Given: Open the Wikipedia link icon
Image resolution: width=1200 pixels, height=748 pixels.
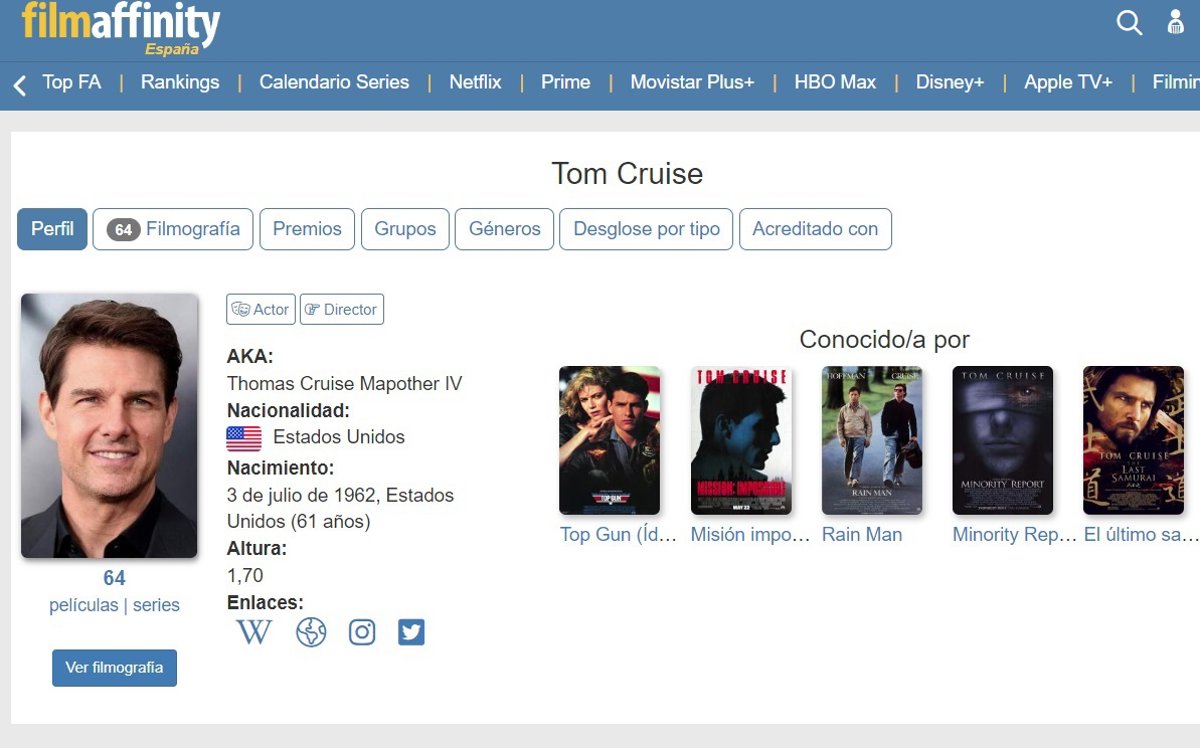Looking at the screenshot, I should [254, 632].
